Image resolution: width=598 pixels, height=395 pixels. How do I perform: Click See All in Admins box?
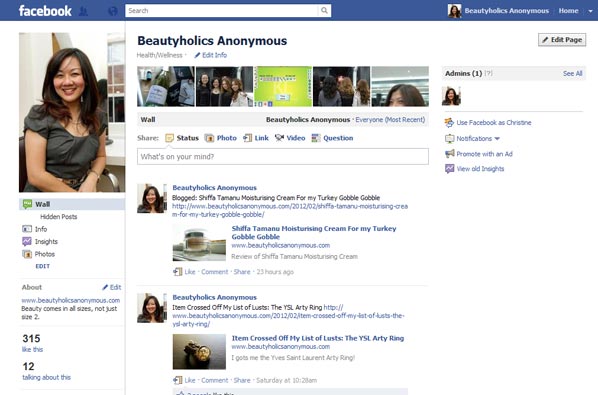pyautogui.click(x=573, y=74)
